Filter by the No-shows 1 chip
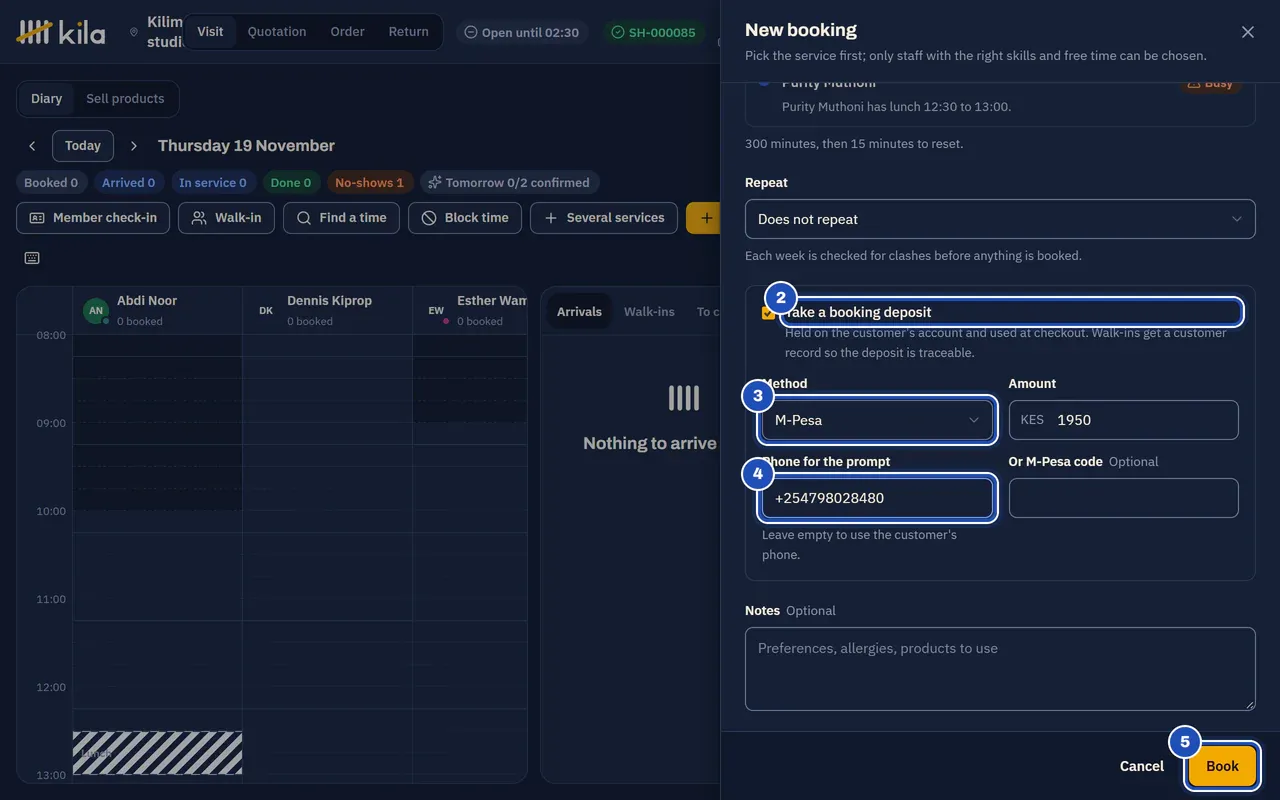The height and width of the screenshot is (800, 1280). tap(369, 183)
